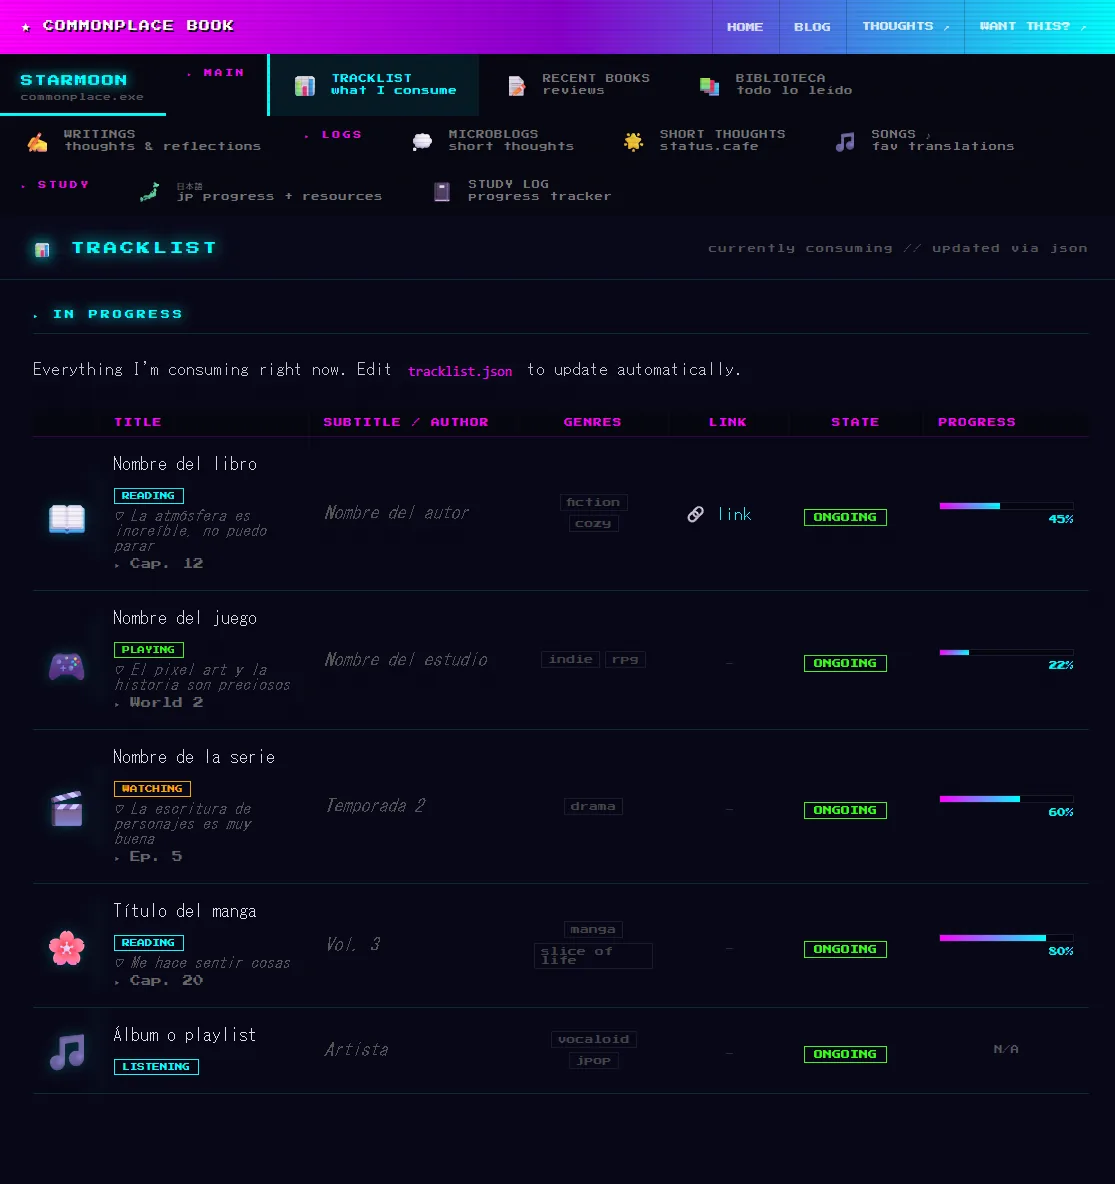Open the Recent Books reviews tab
The image size is (1115, 1184).
[x=579, y=85]
